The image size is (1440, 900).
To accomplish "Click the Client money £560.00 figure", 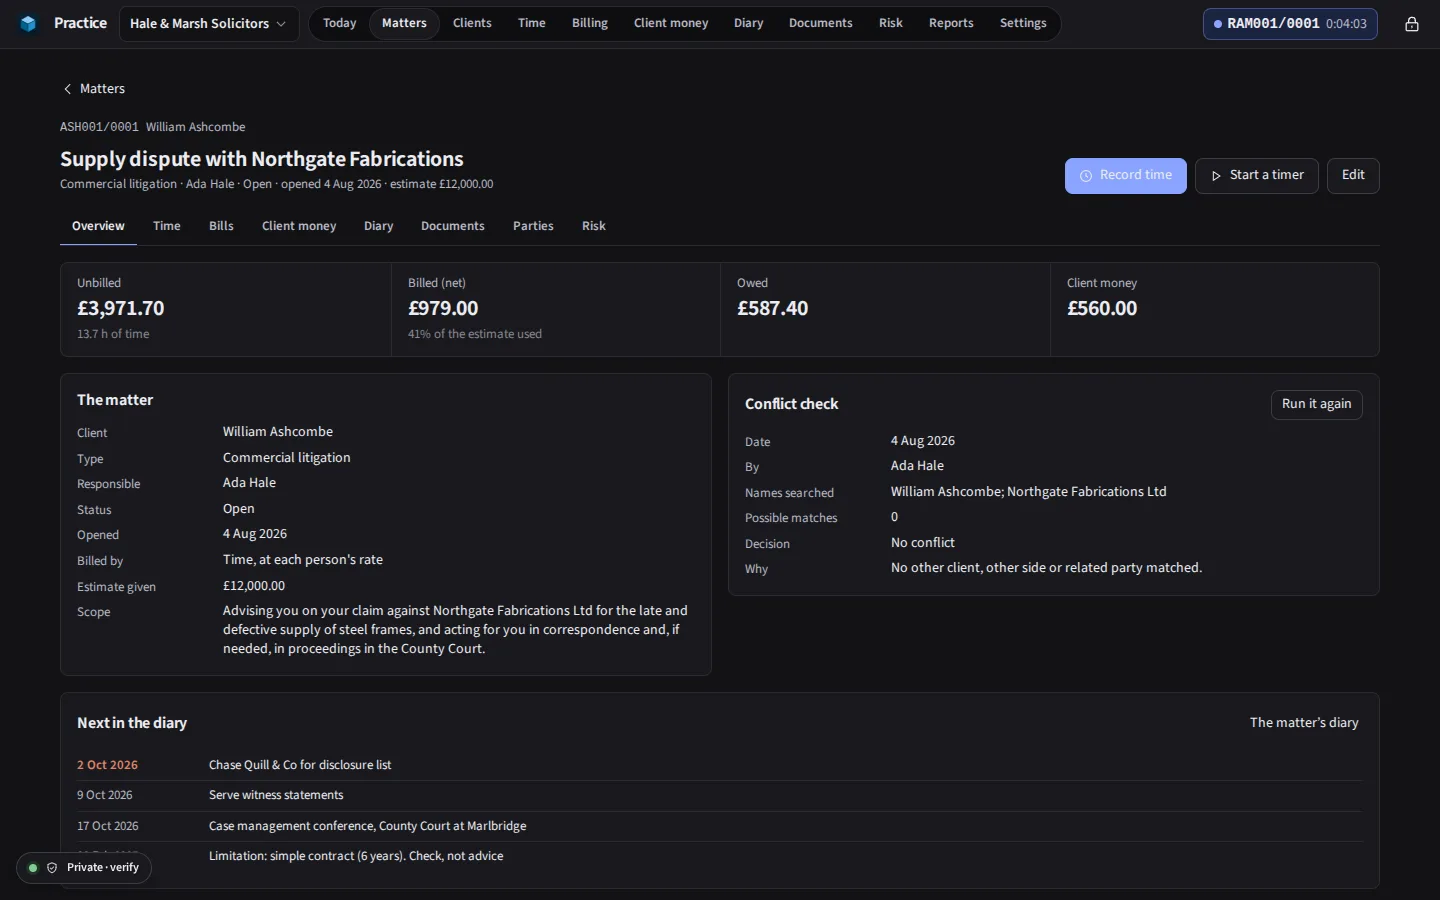I will coord(1102,309).
